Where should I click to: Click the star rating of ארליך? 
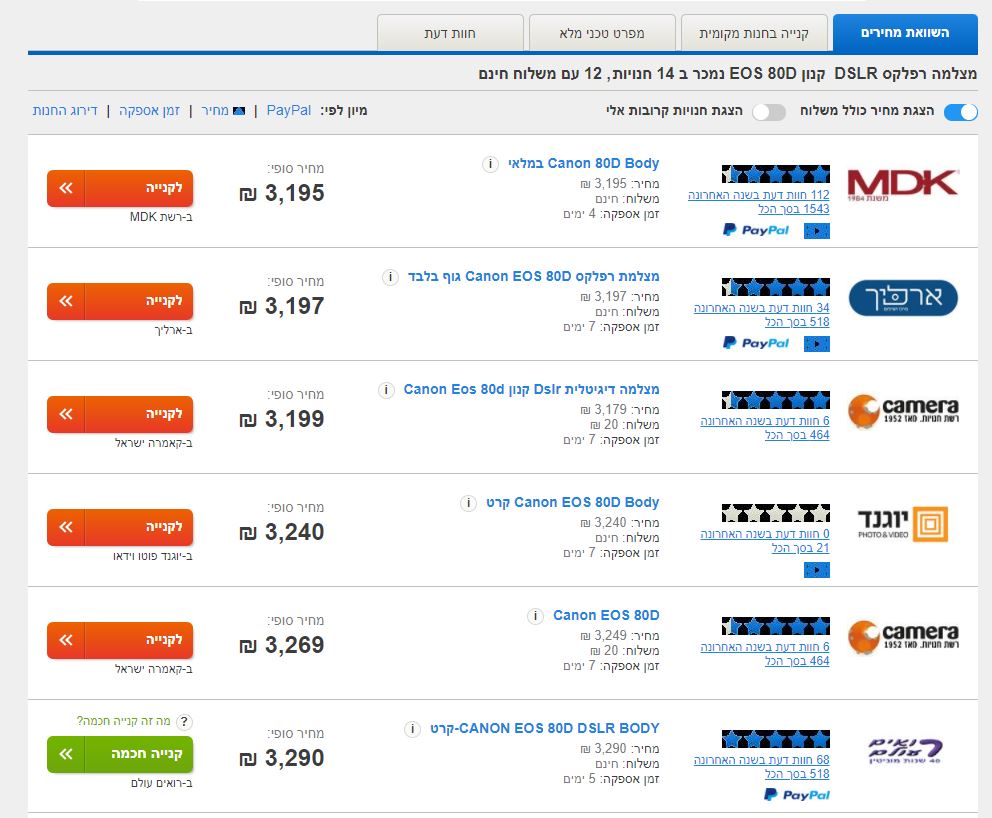click(x=776, y=287)
